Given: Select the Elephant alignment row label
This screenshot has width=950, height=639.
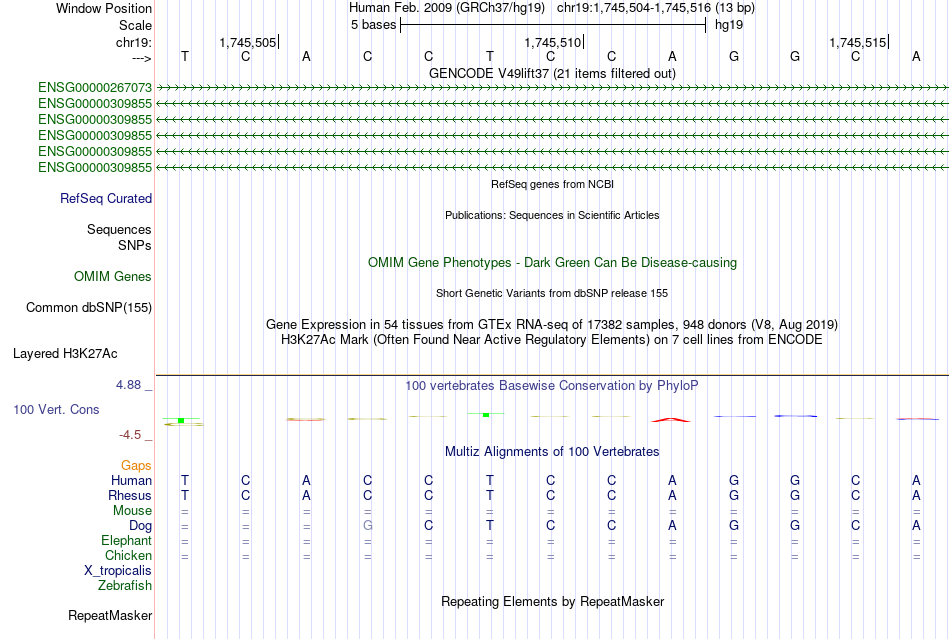Looking at the screenshot, I should [127, 540].
